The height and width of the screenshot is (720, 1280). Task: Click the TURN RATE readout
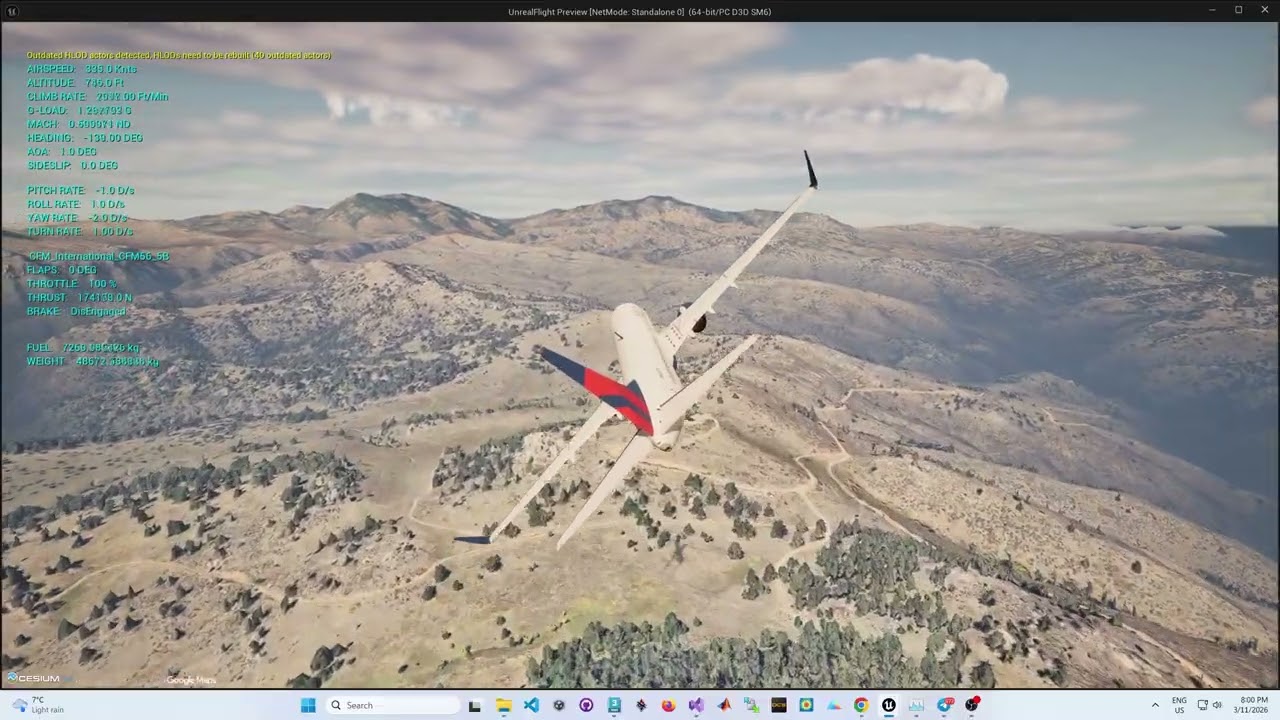[x=81, y=231]
